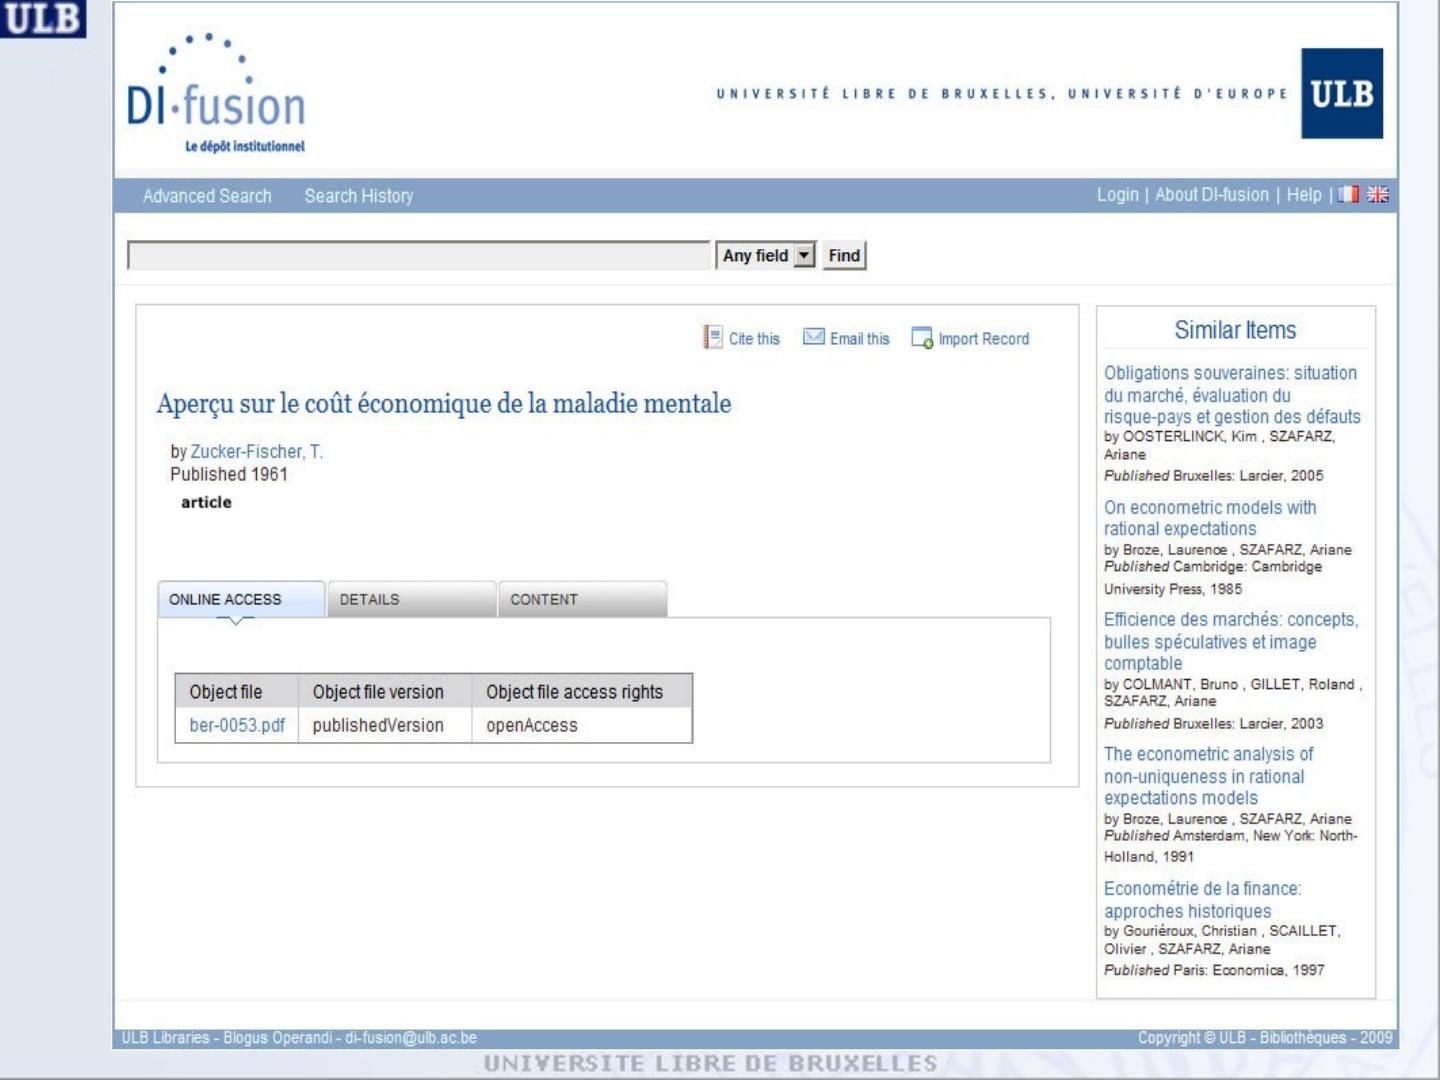Switch language with the French flag
Image resolution: width=1440 pixels, height=1080 pixels.
coord(1349,194)
